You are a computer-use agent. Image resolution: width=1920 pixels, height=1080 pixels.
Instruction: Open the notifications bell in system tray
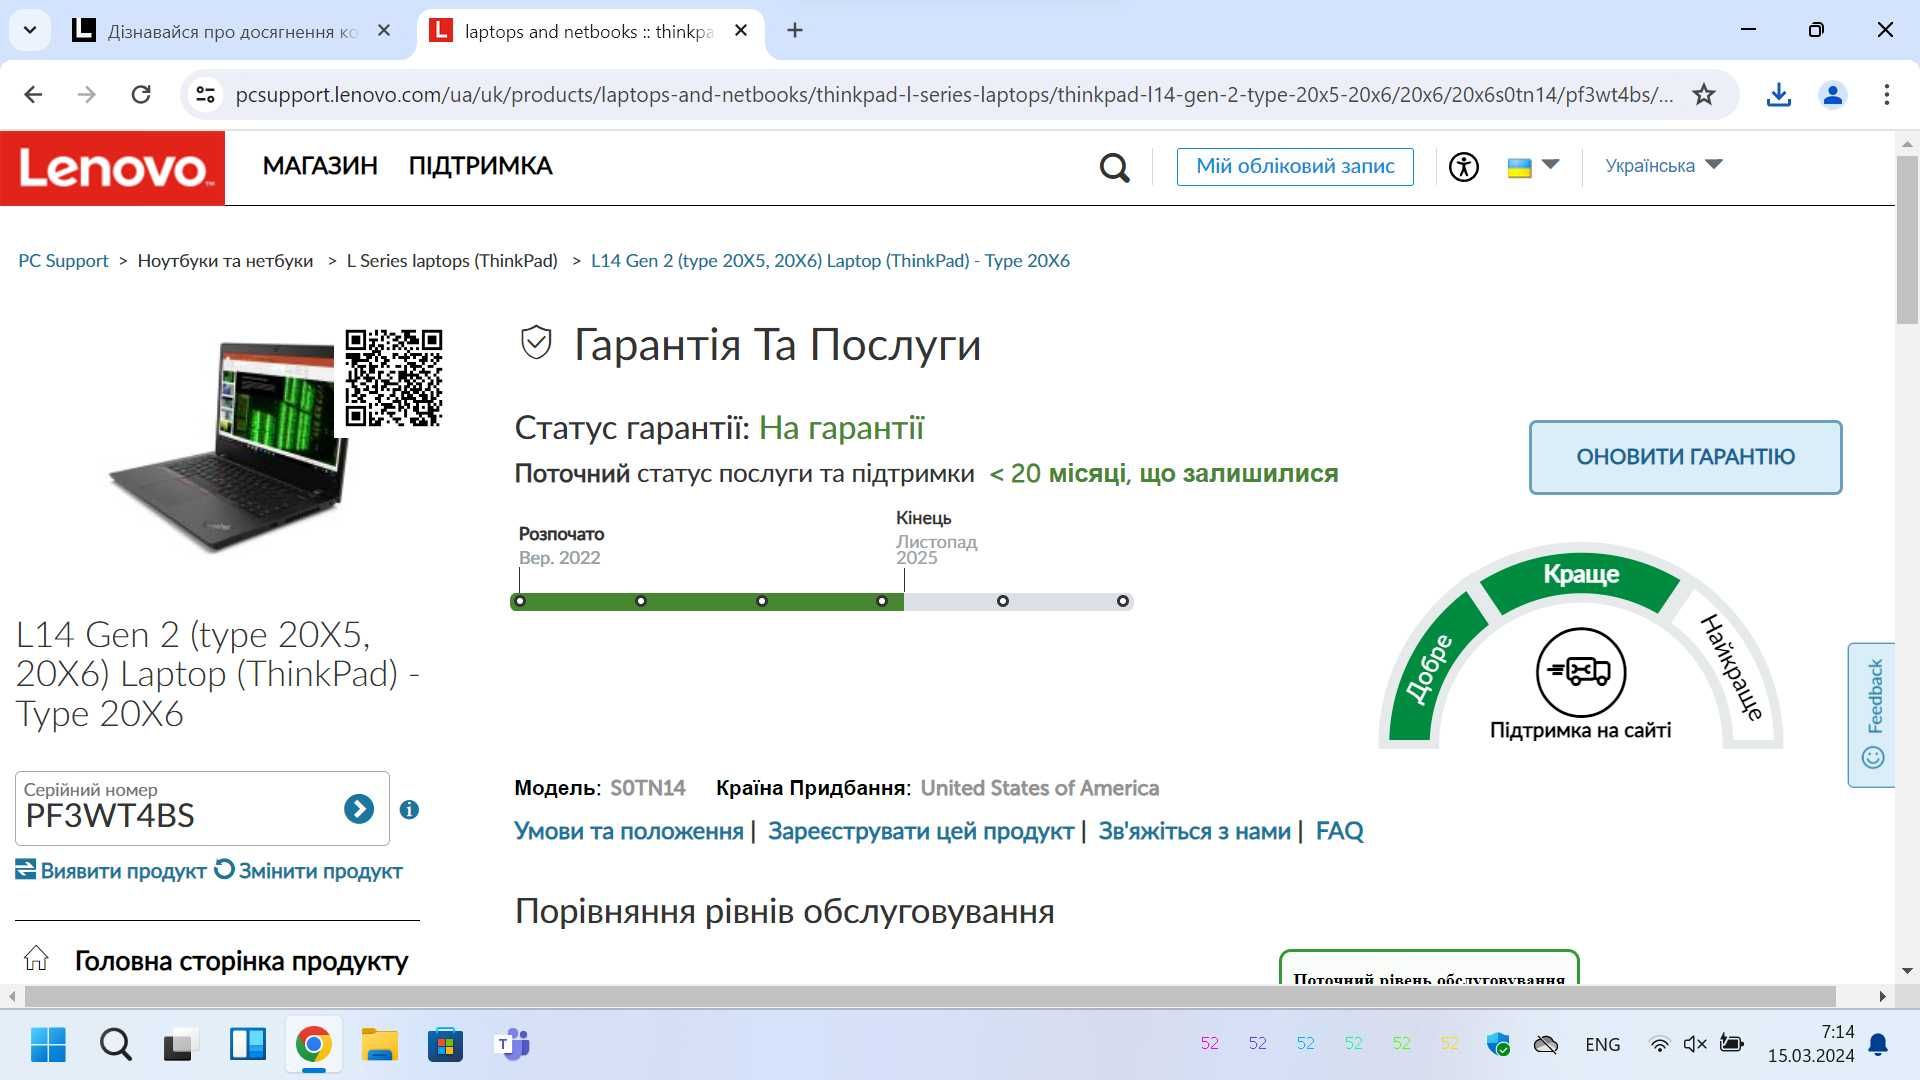[1878, 1045]
